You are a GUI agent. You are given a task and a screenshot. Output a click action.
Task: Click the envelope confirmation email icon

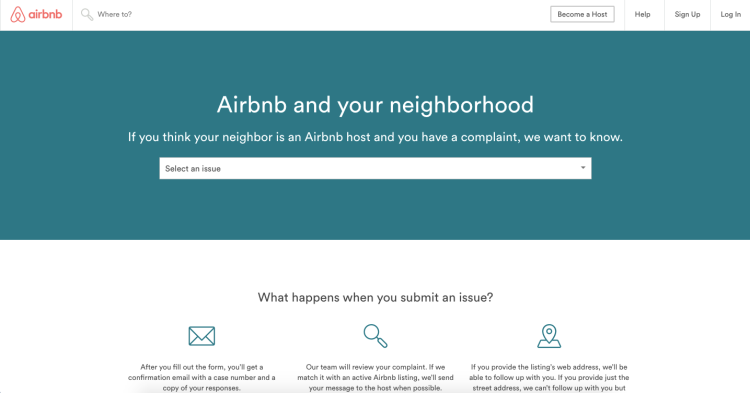[201, 336]
